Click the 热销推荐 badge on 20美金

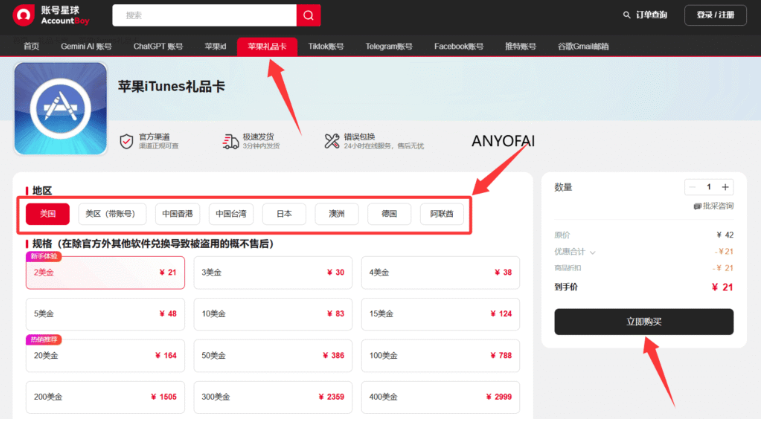click(x=44, y=340)
